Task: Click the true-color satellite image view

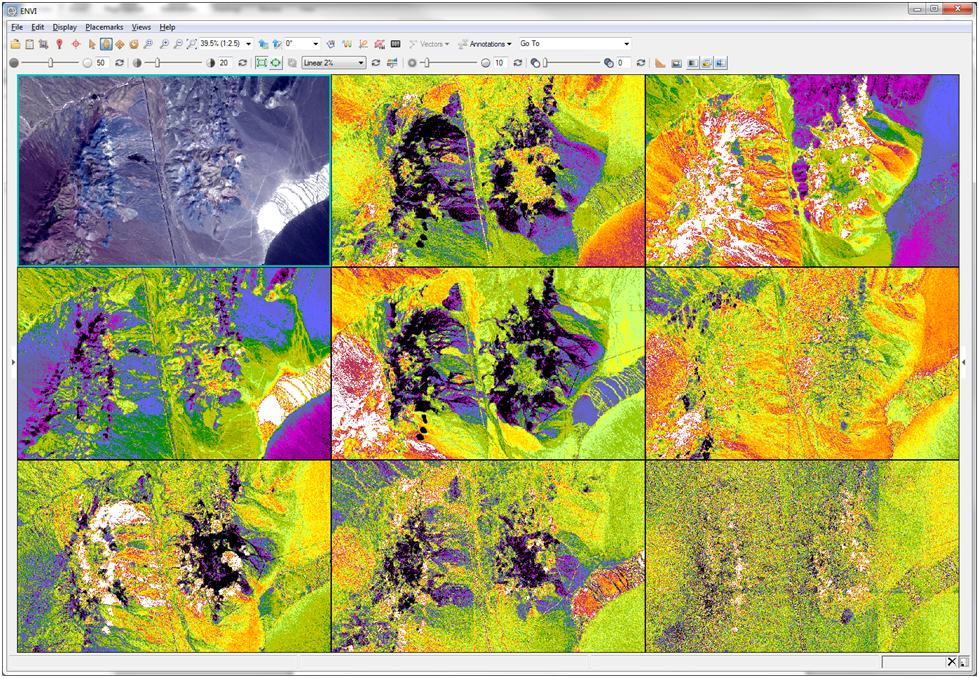Action: coord(174,170)
